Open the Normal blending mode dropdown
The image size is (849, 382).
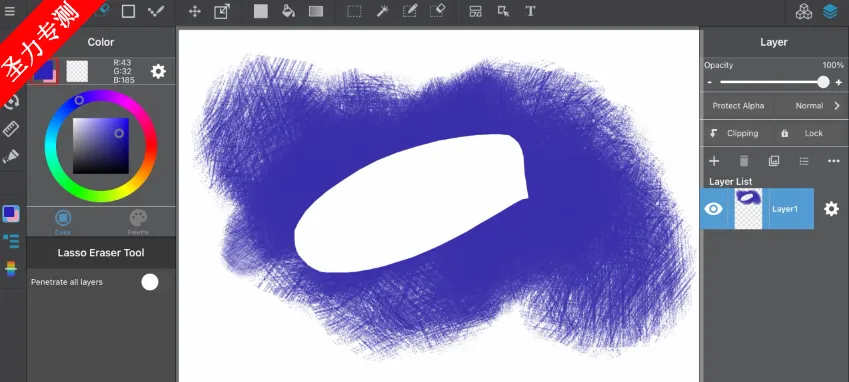pos(809,106)
